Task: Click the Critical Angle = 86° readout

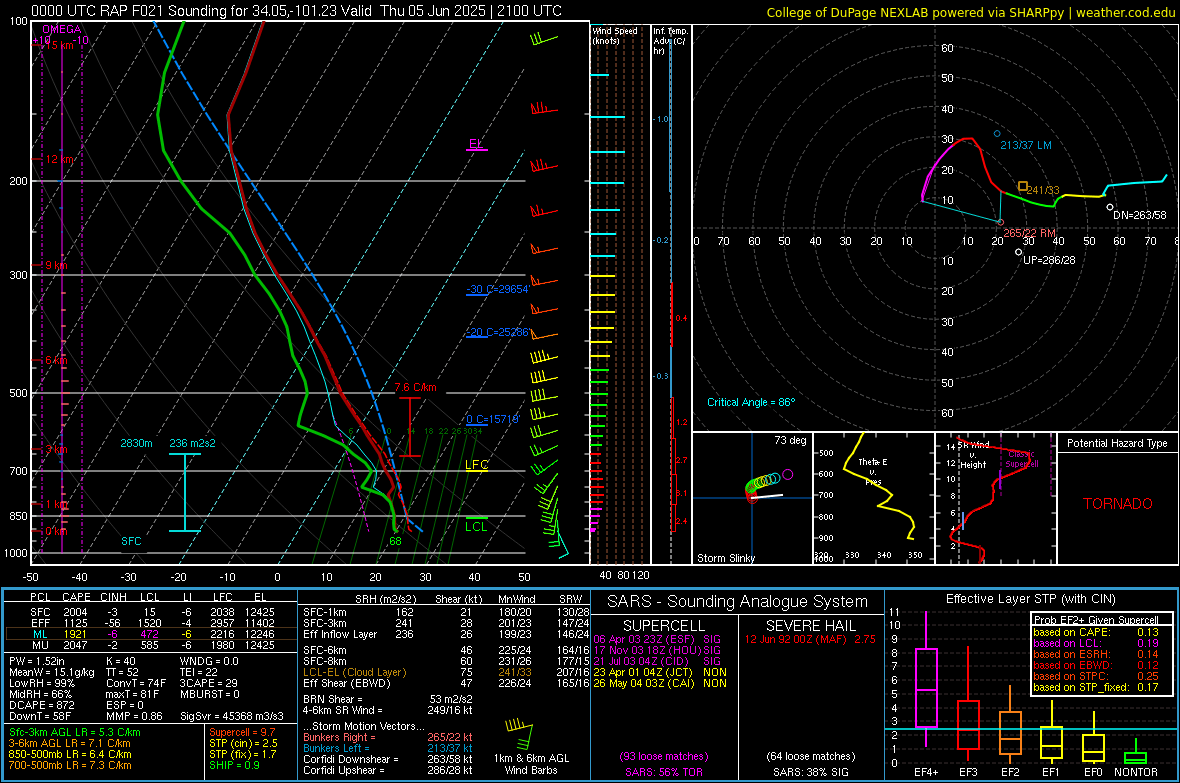Action: [x=751, y=403]
